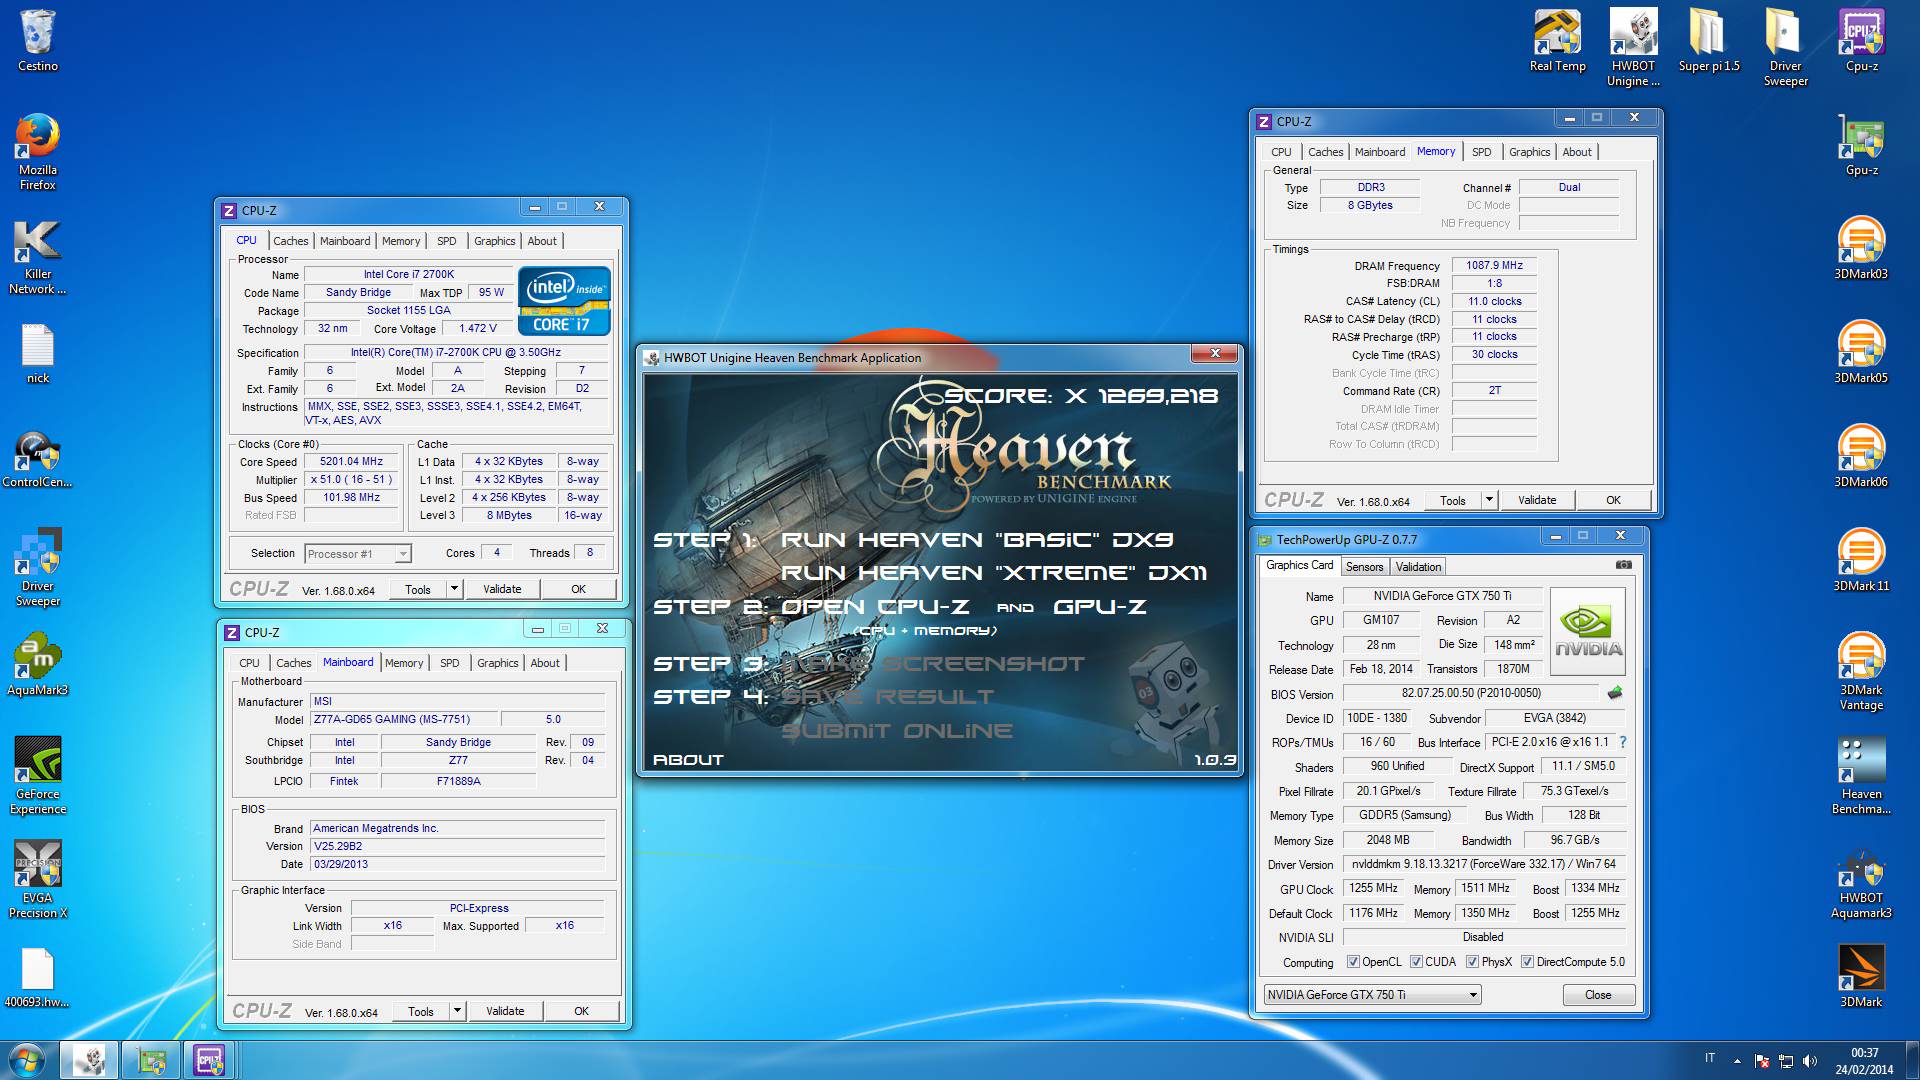This screenshot has width=1920, height=1080.
Task: Toggle OpenCL checkbox in GPU-Z
Action: coord(1353,962)
